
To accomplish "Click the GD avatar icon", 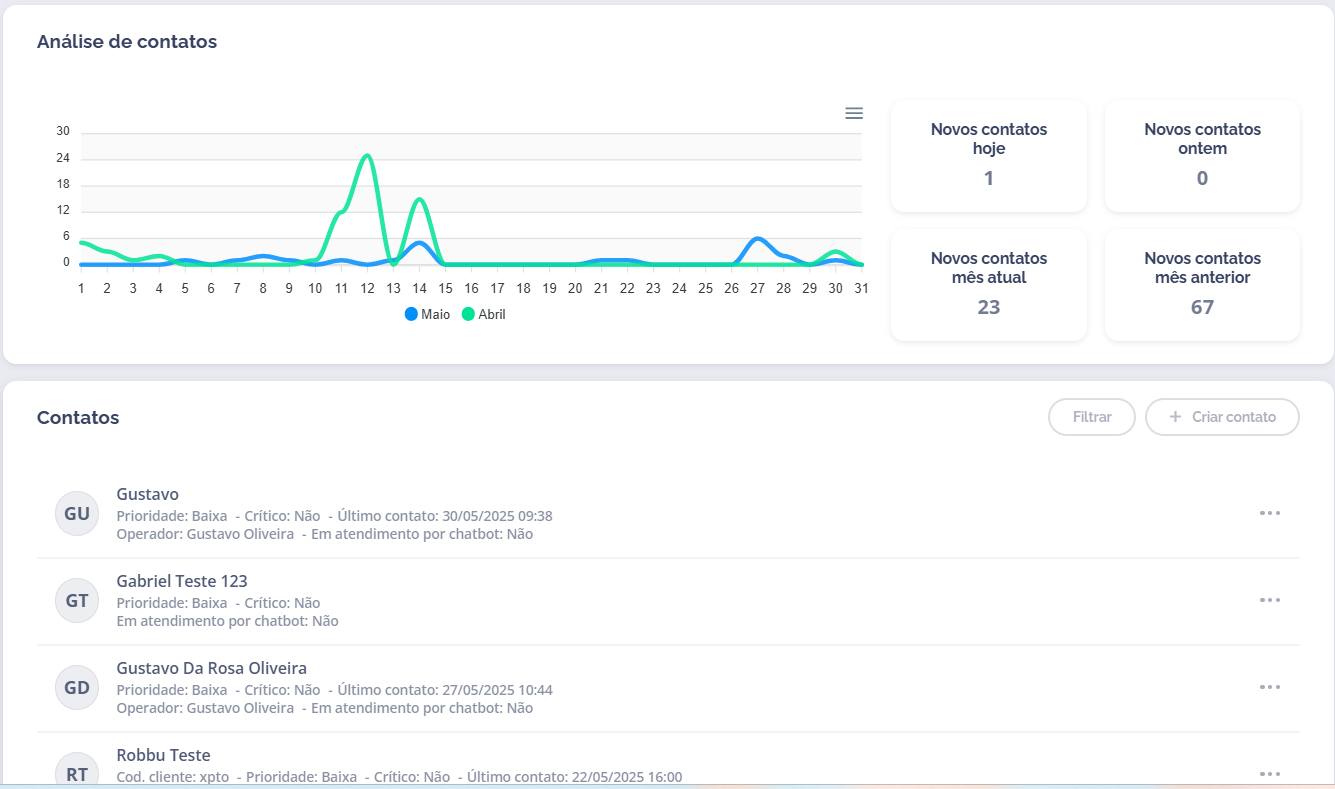I will (x=77, y=688).
